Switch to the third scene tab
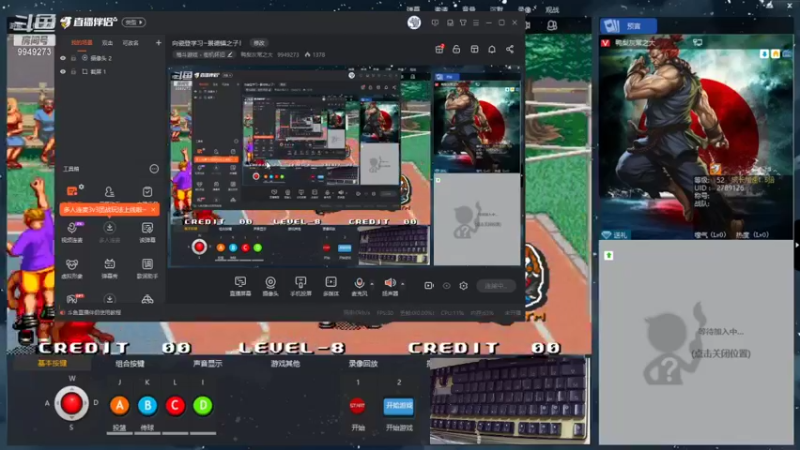 pyautogui.click(x=131, y=43)
